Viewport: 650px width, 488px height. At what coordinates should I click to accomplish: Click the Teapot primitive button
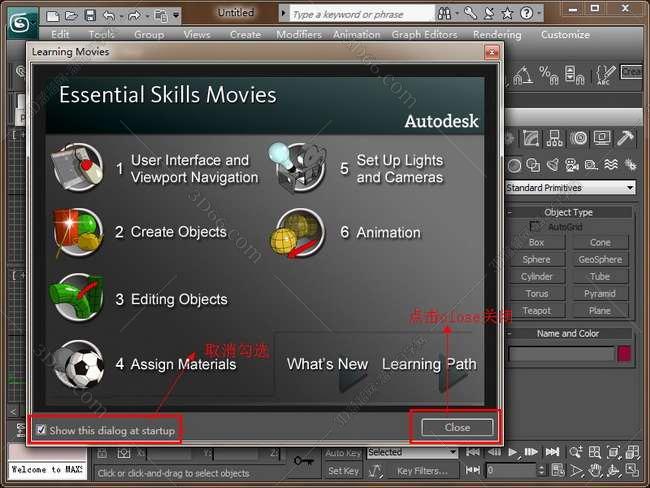[x=537, y=311]
